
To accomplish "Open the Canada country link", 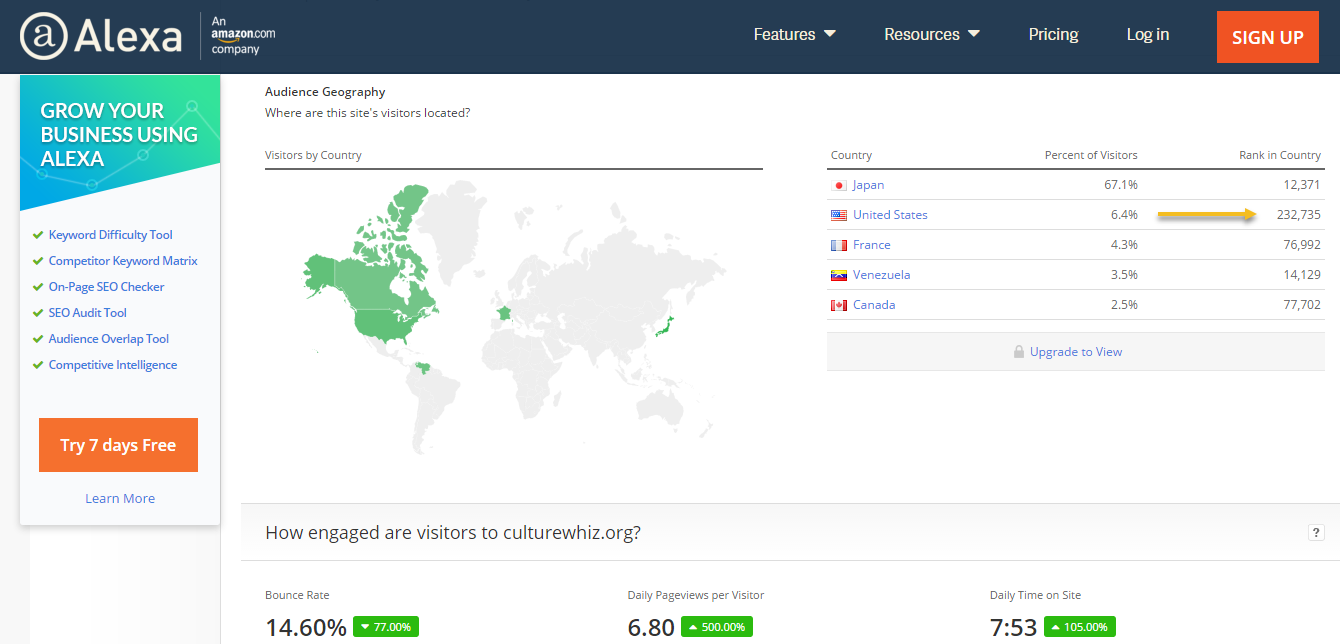I will point(874,305).
